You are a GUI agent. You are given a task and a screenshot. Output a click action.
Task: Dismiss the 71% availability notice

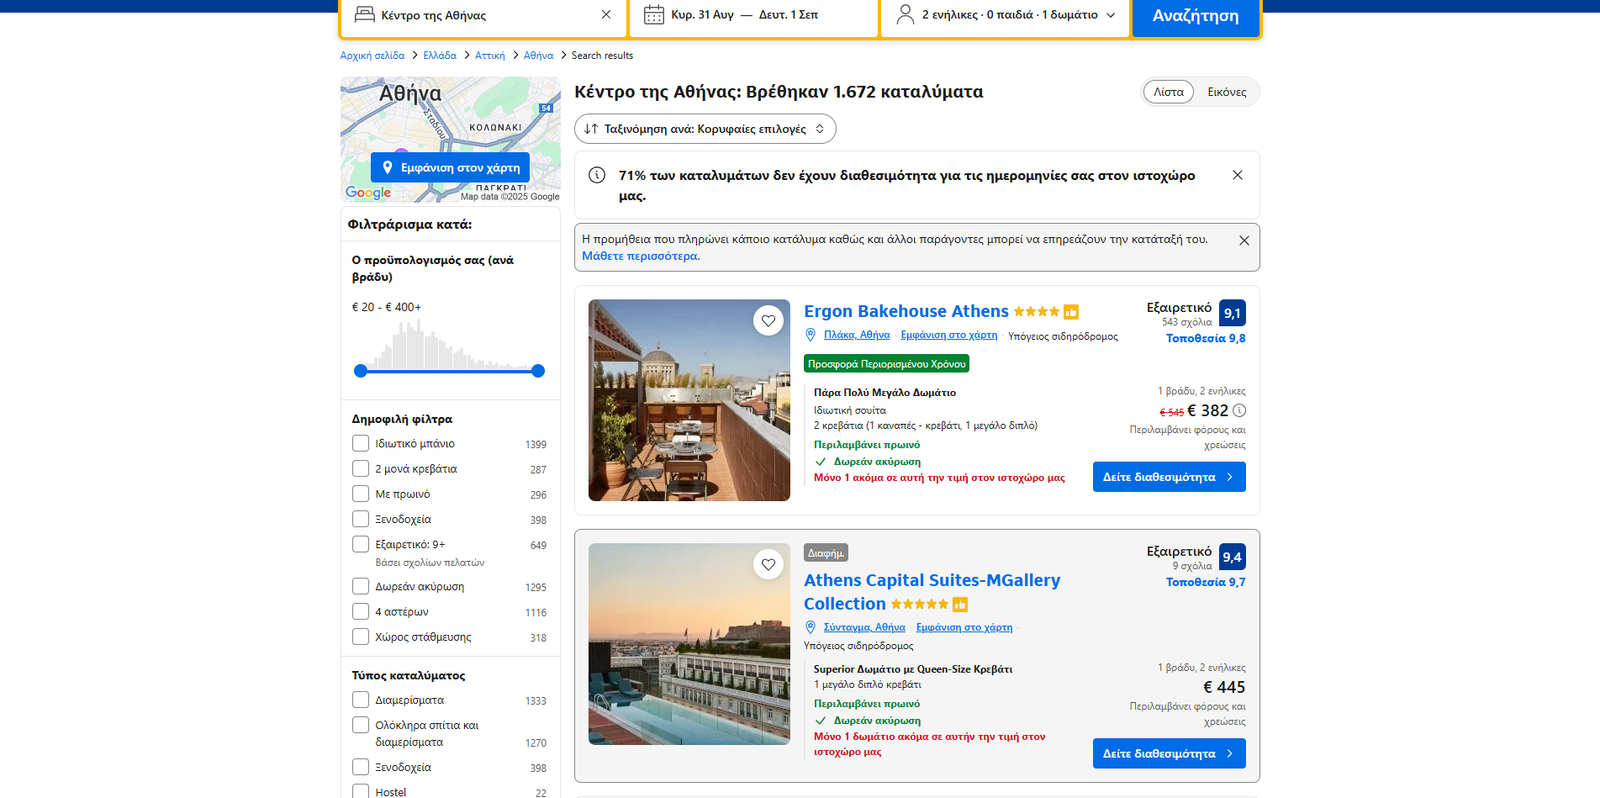coord(1237,175)
